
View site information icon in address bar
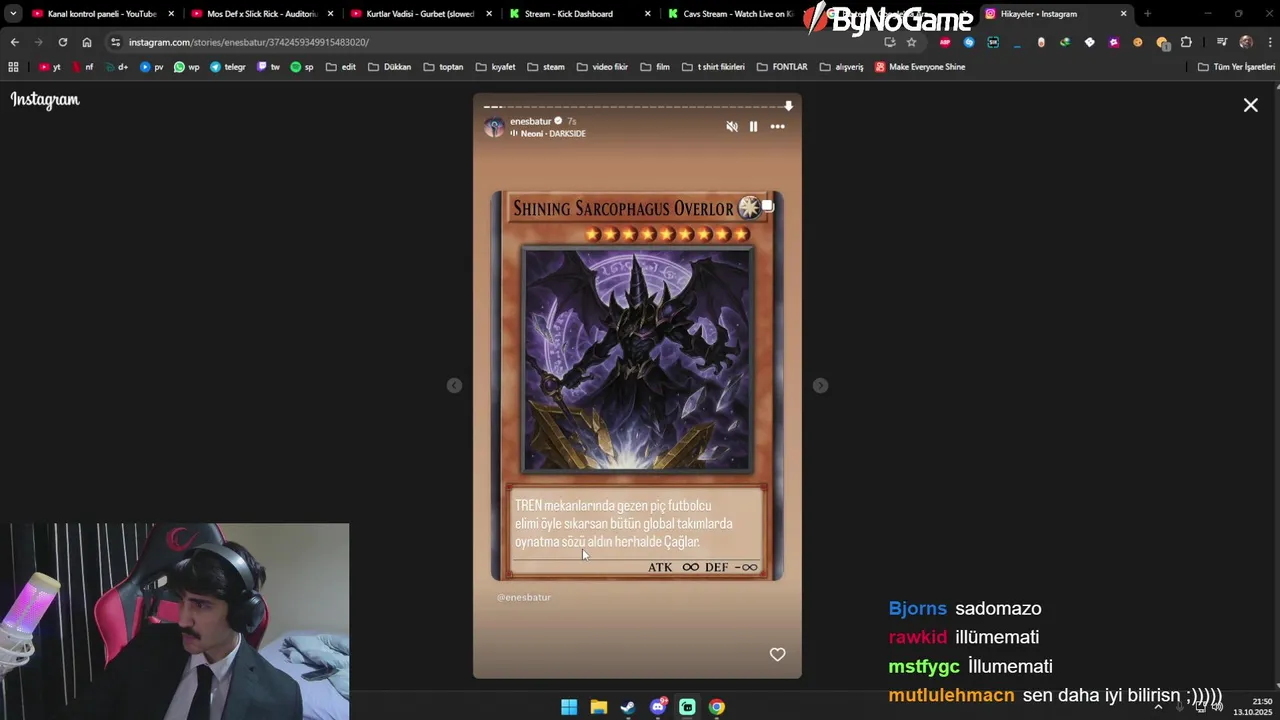pos(115,42)
